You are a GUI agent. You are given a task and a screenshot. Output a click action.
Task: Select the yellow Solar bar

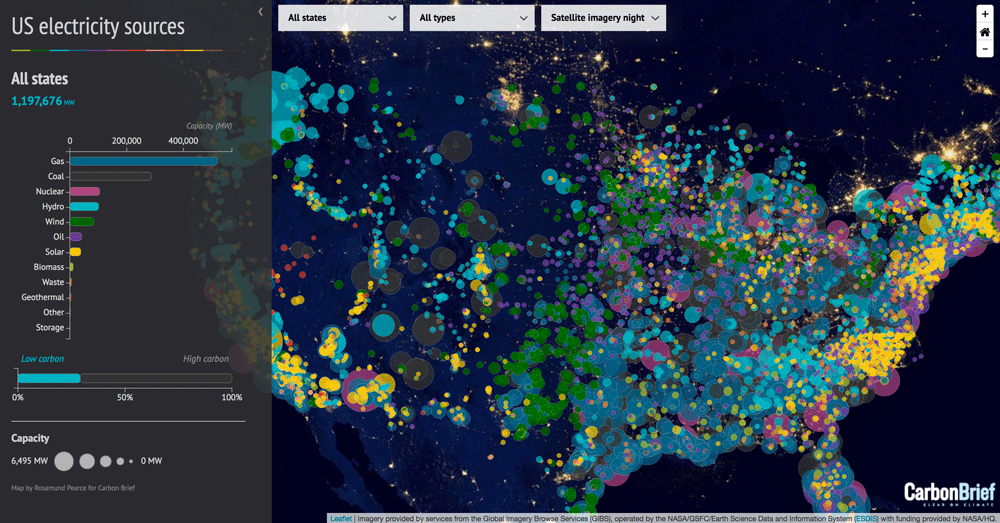(75, 252)
